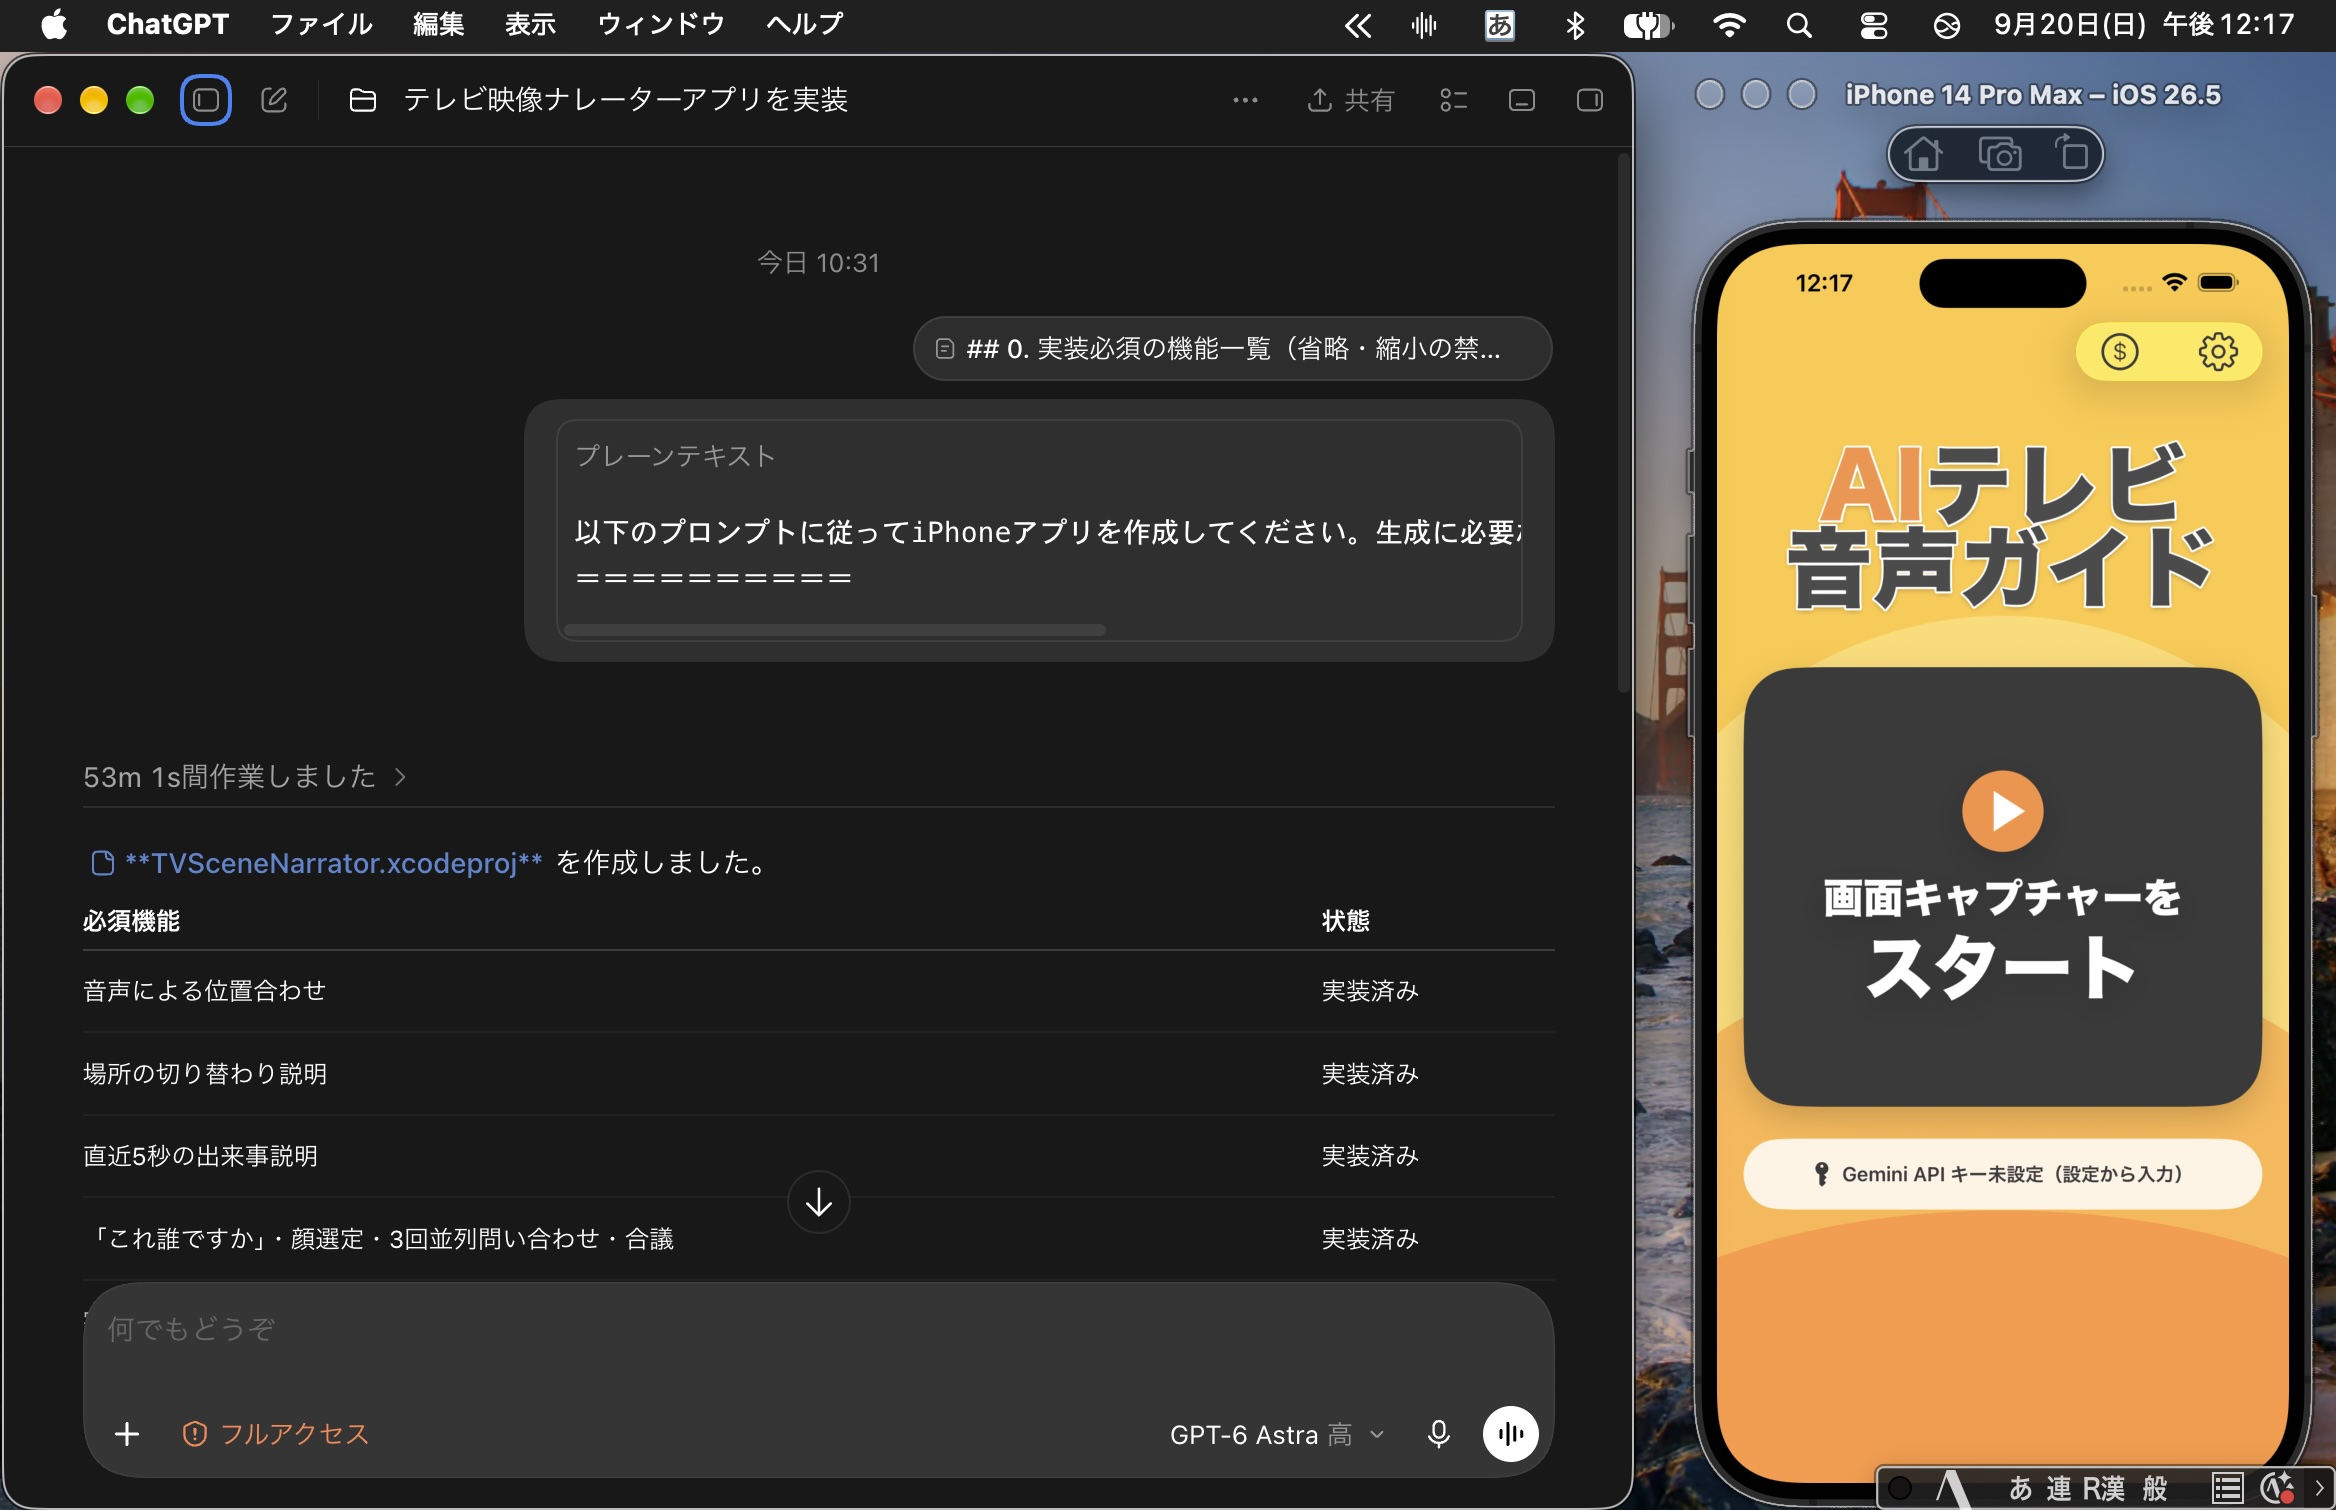
Task: Select the 場所の切り替わり説明 row
Action: point(818,1074)
